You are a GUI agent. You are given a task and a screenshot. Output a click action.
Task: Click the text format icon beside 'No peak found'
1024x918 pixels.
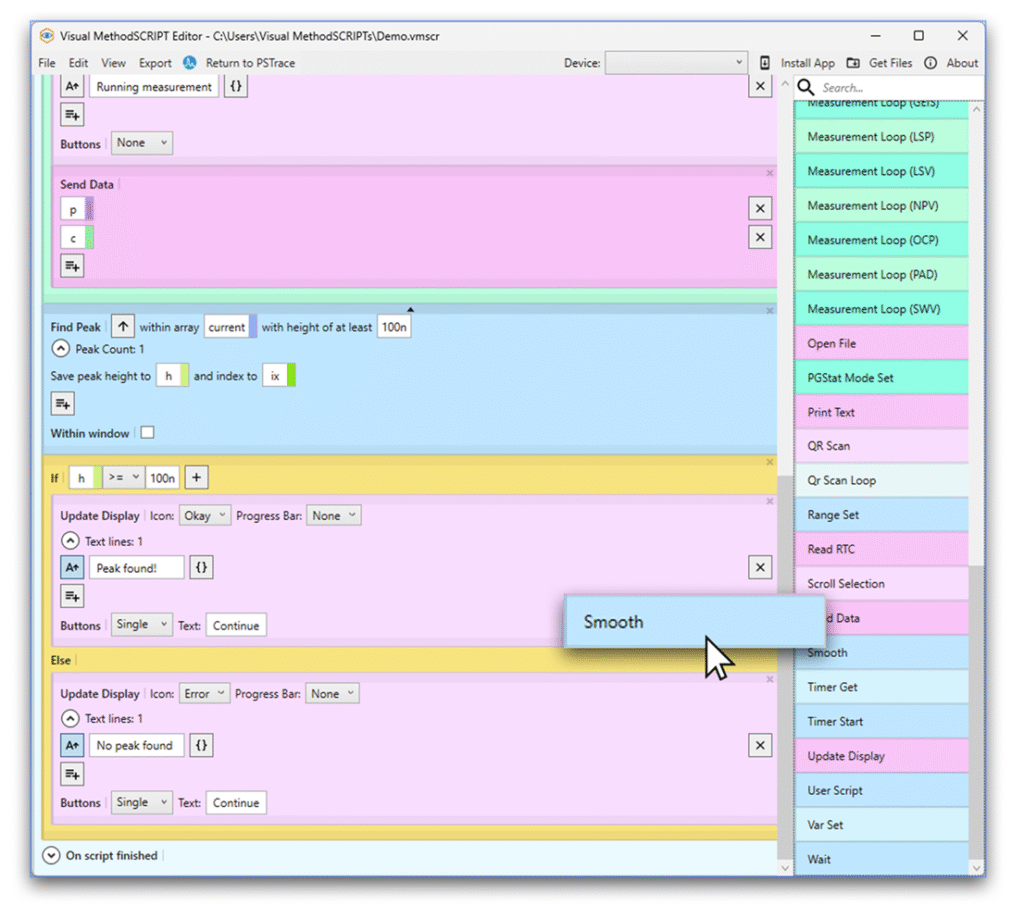tap(72, 746)
